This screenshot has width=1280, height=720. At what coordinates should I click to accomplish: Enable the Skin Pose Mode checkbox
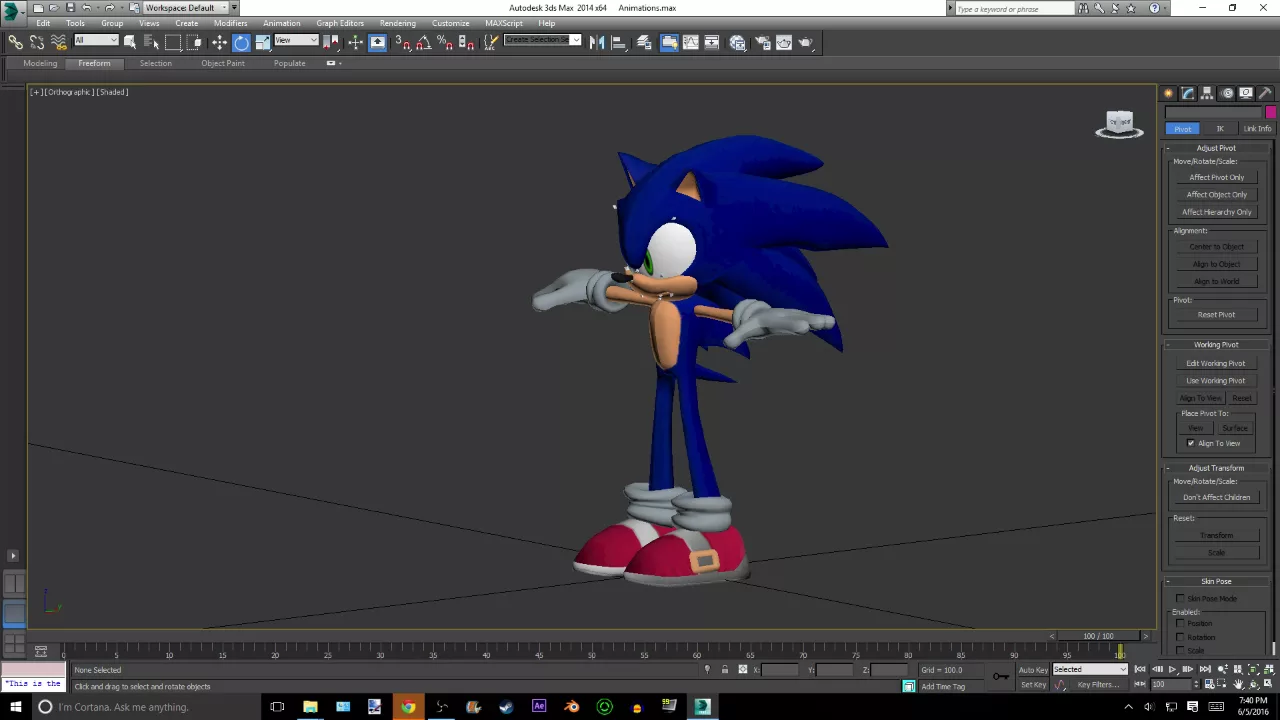[1181, 599]
